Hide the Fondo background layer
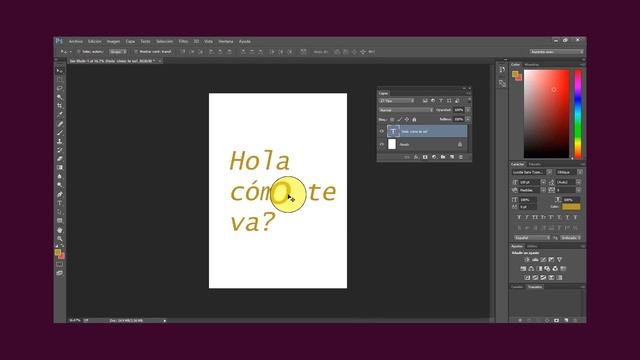Screen dimensions: 640x360 pyautogui.click(x=382, y=144)
